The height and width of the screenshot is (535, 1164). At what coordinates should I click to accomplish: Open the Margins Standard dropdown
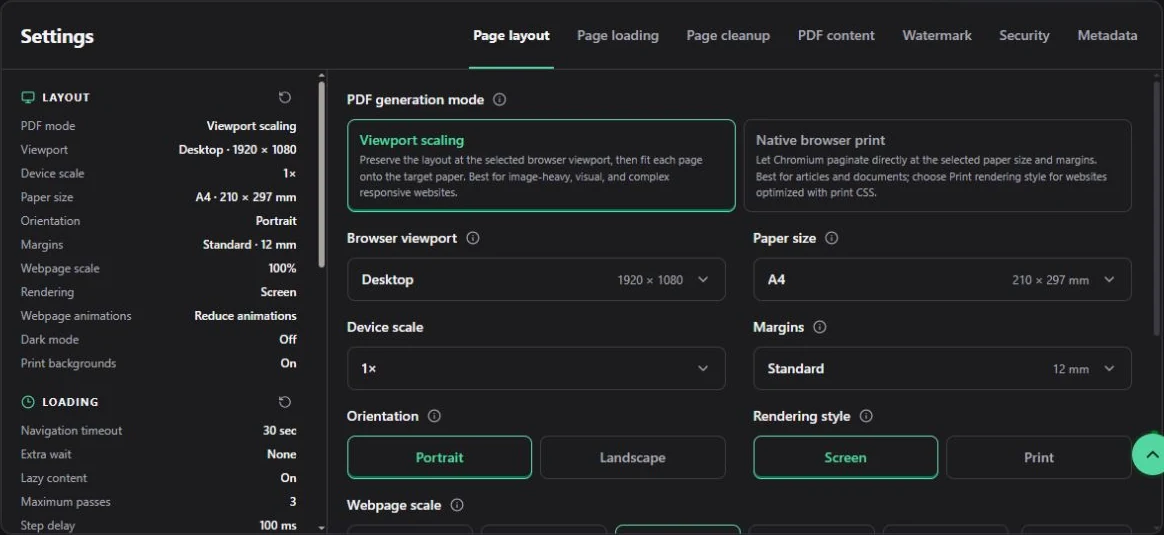942,368
